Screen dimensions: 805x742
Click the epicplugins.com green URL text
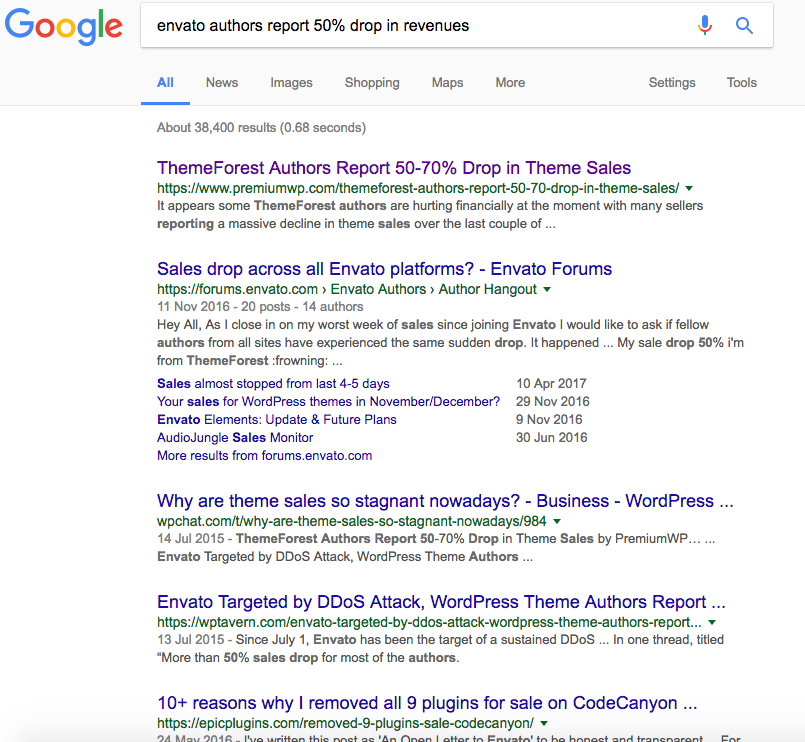(x=345, y=724)
